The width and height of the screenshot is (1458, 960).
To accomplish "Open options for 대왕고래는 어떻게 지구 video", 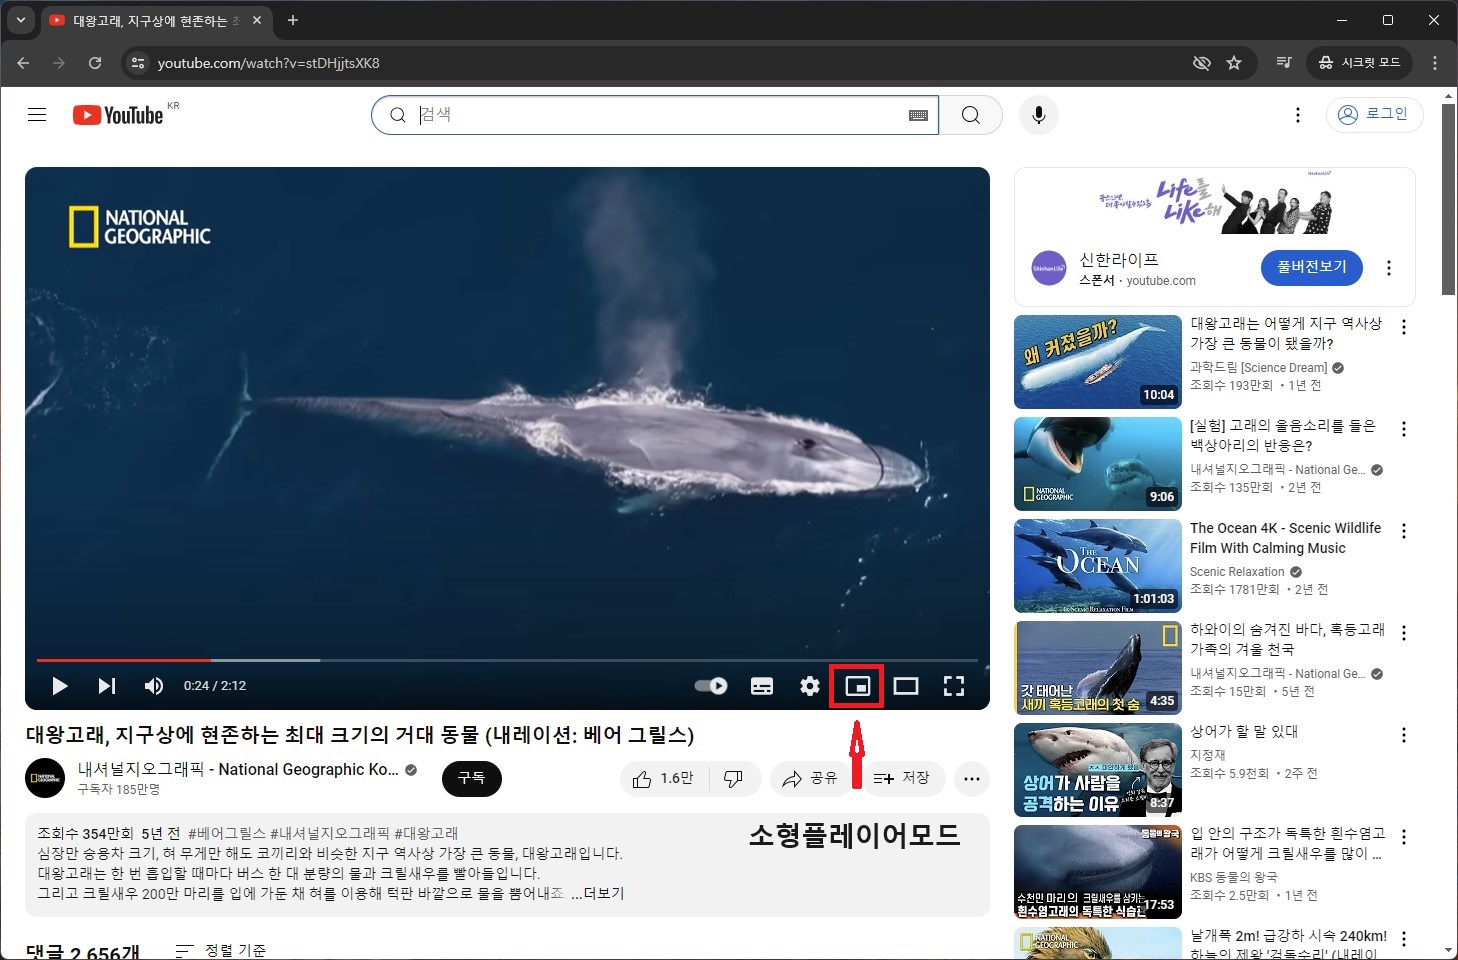I will 1404,327.
